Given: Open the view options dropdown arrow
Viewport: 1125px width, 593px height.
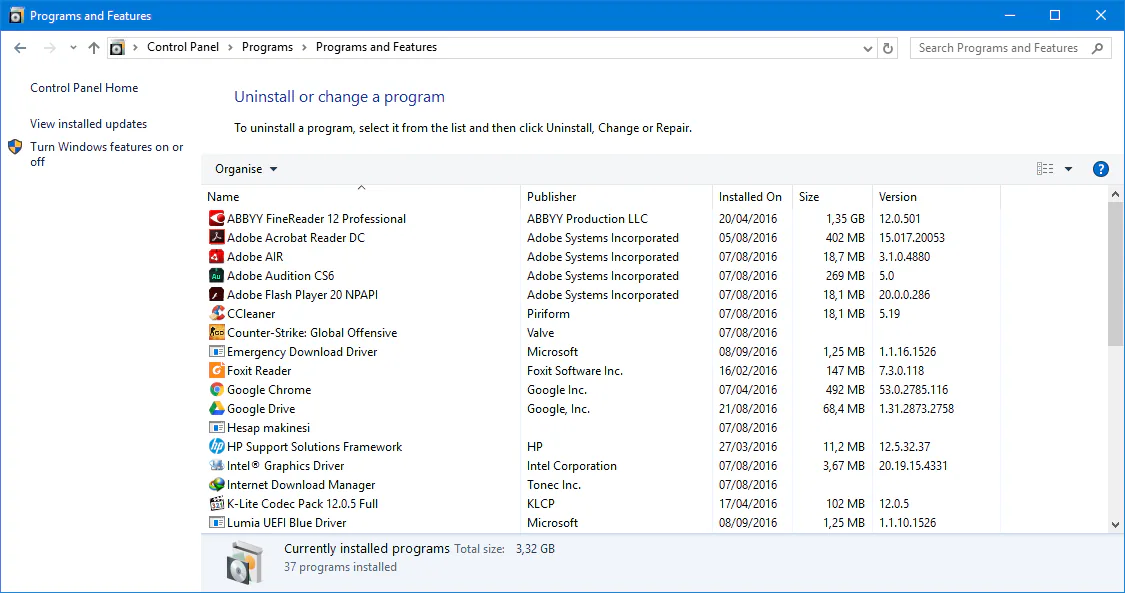Looking at the screenshot, I should (1068, 169).
